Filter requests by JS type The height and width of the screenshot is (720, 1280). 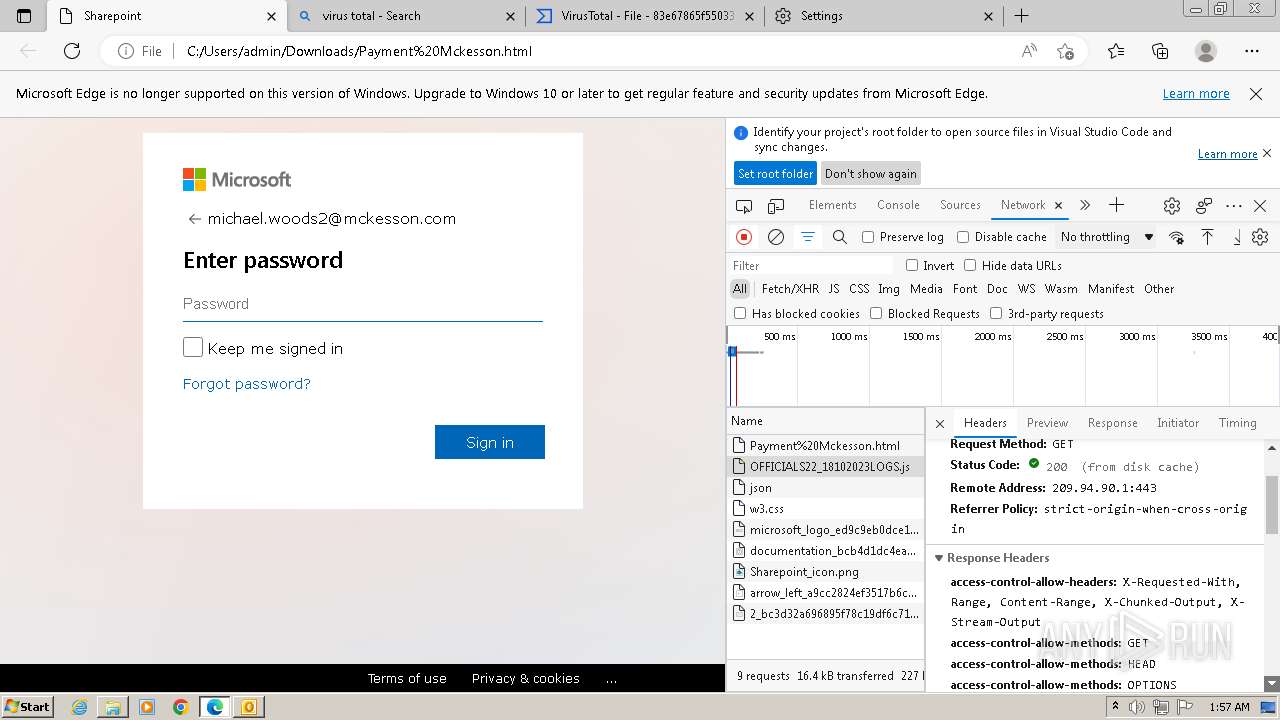[834, 289]
